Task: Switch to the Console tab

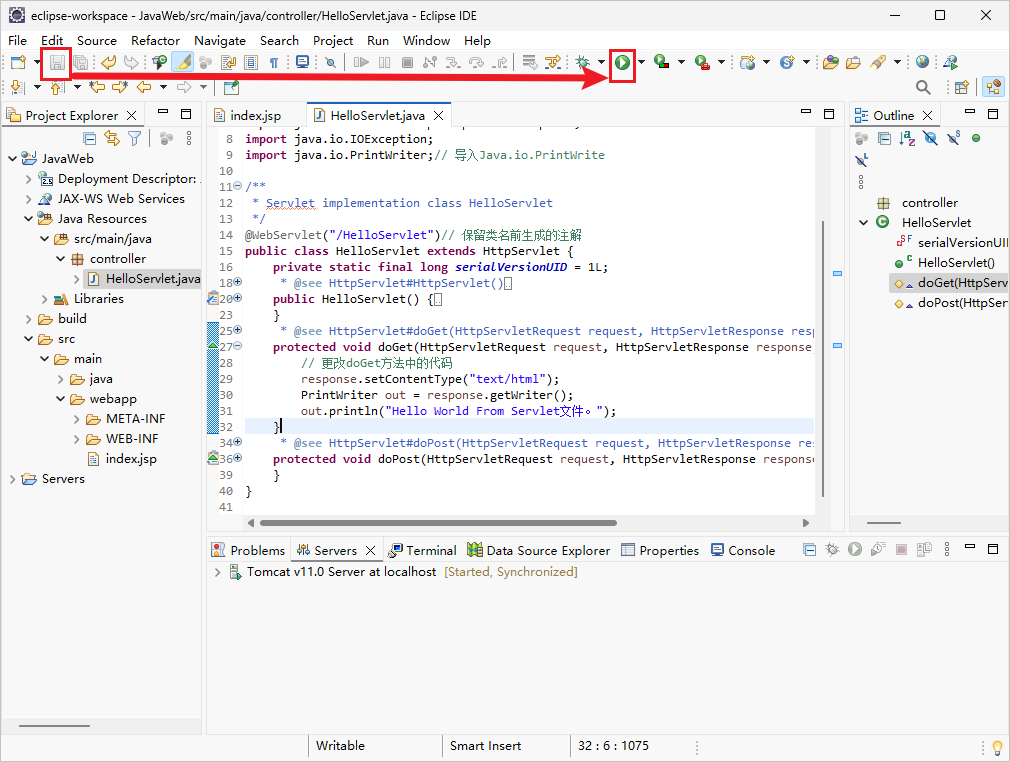Action: pos(743,550)
